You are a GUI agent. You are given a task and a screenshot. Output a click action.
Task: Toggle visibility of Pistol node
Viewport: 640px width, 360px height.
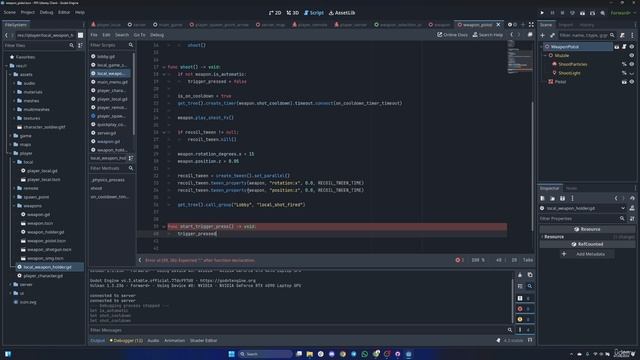(632, 82)
